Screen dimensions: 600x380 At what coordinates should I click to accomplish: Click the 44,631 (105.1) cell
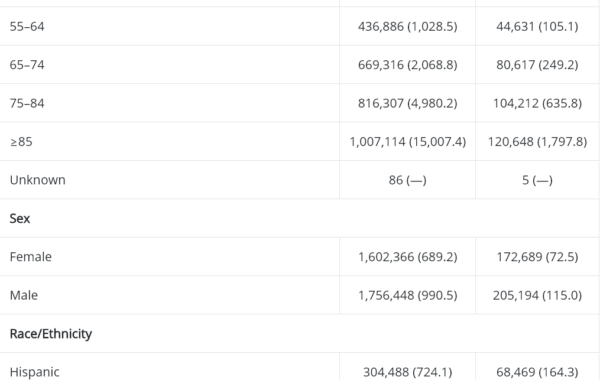[x=537, y=26]
